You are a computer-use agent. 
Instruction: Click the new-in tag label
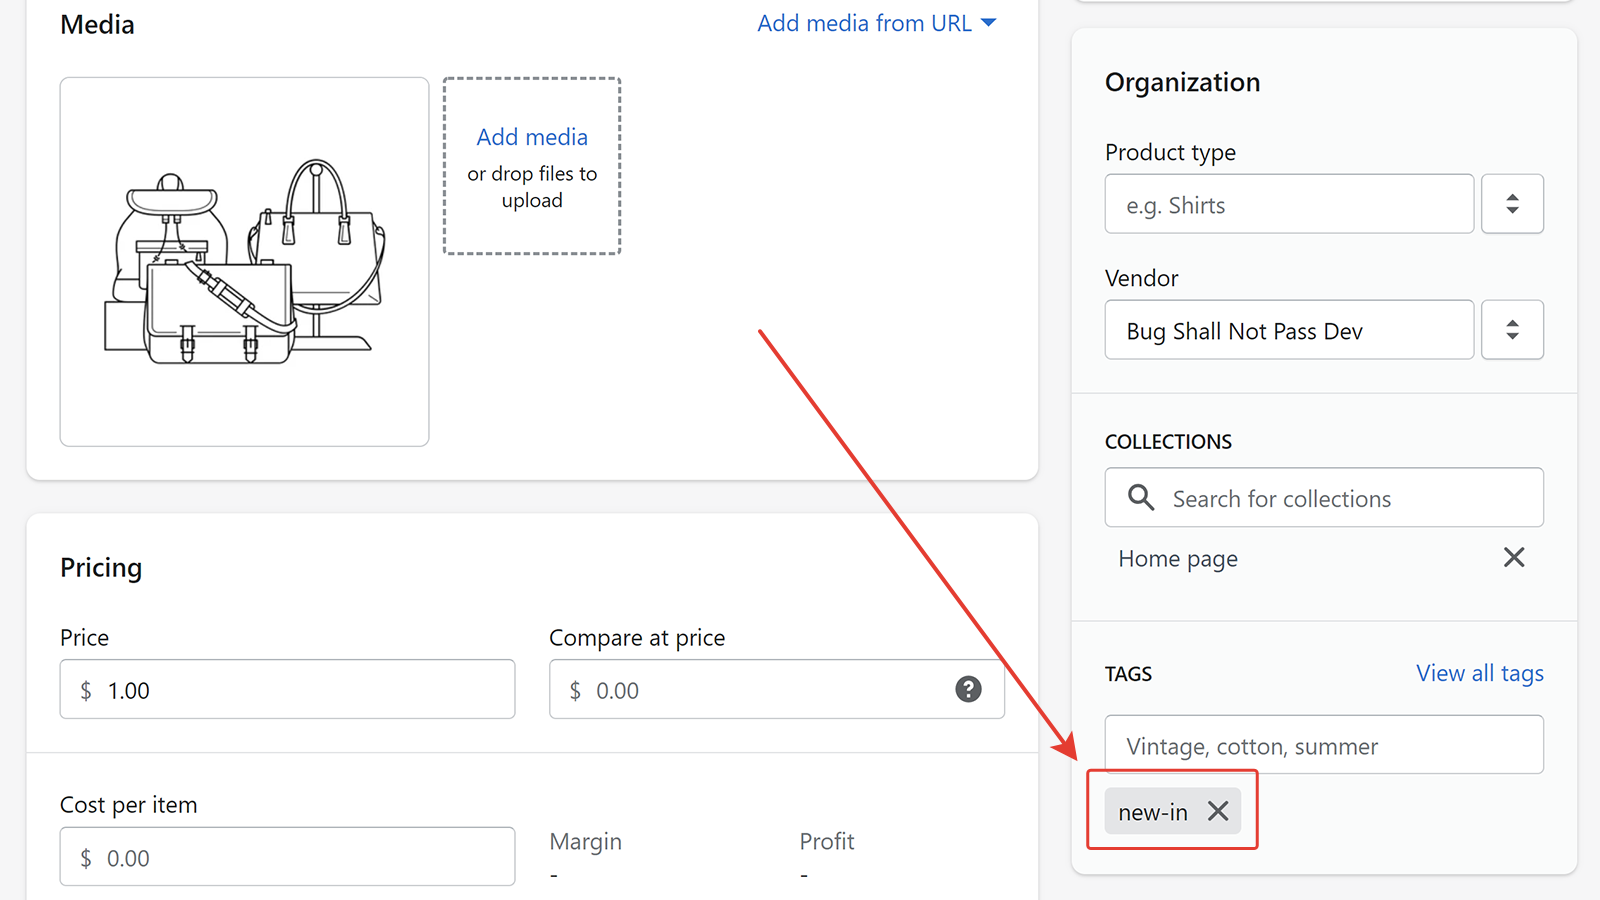click(1153, 812)
